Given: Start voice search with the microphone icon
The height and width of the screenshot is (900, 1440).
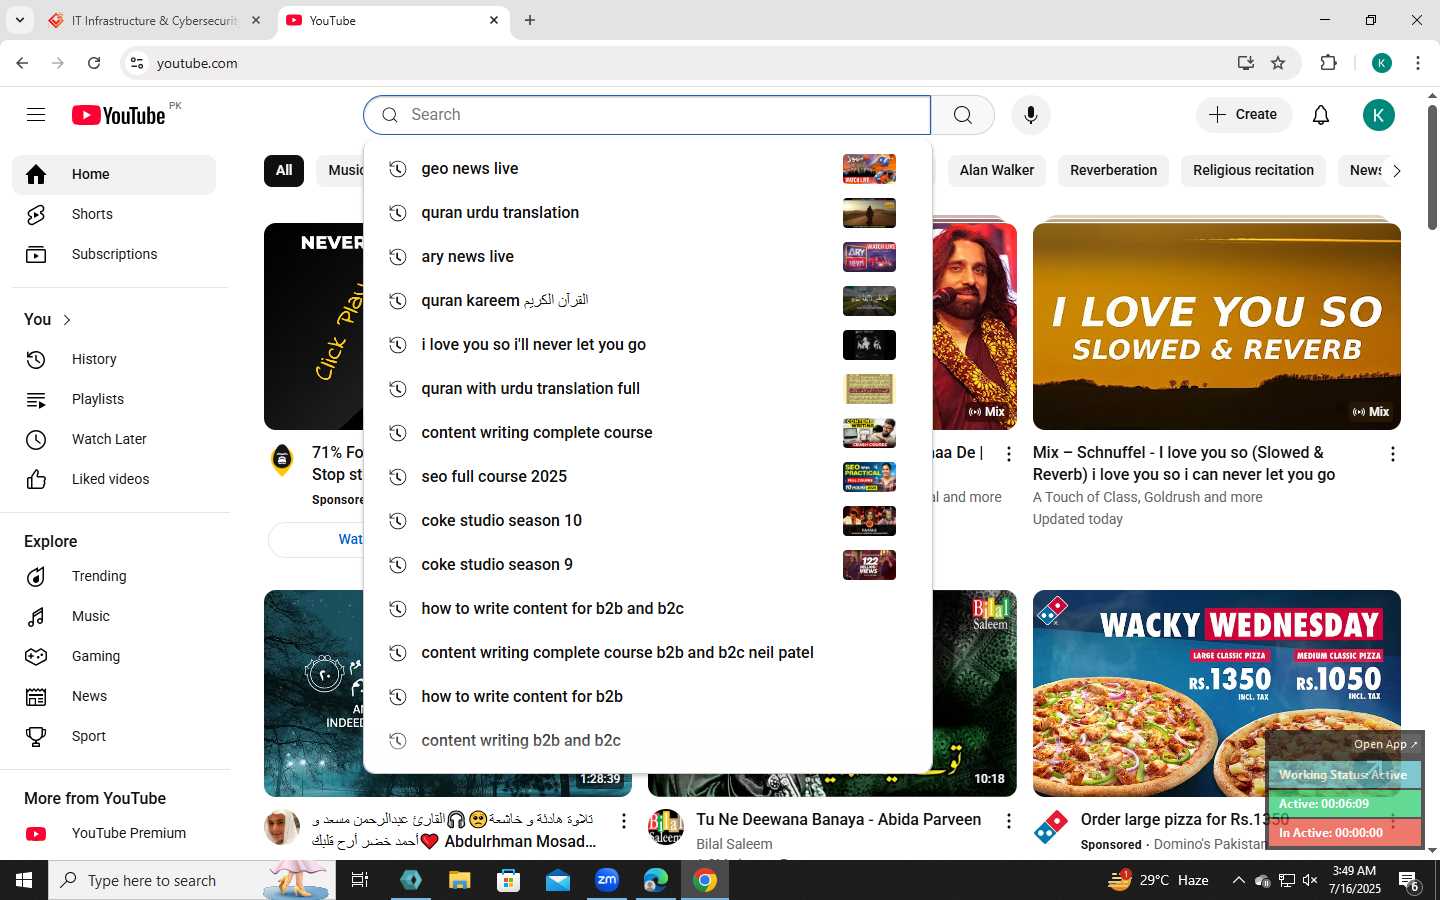Looking at the screenshot, I should (1031, 115).
